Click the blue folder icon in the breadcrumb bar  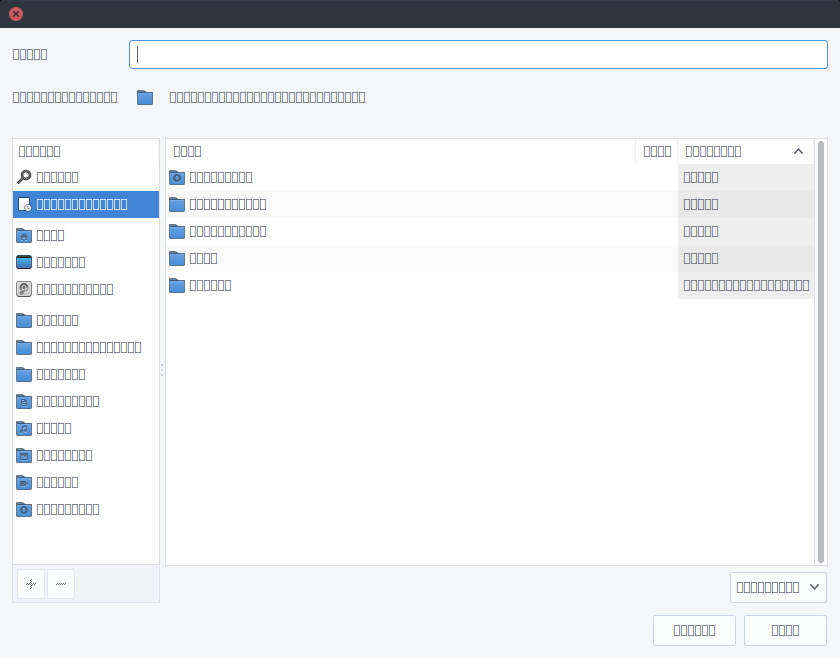pyautogui.click(x=145, y=97)
